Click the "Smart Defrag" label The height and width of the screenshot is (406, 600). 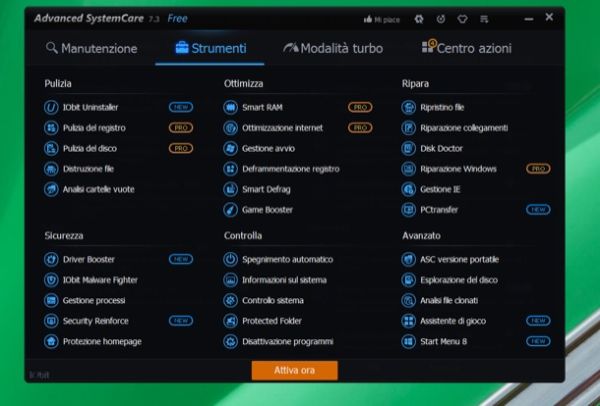[266, 189]
